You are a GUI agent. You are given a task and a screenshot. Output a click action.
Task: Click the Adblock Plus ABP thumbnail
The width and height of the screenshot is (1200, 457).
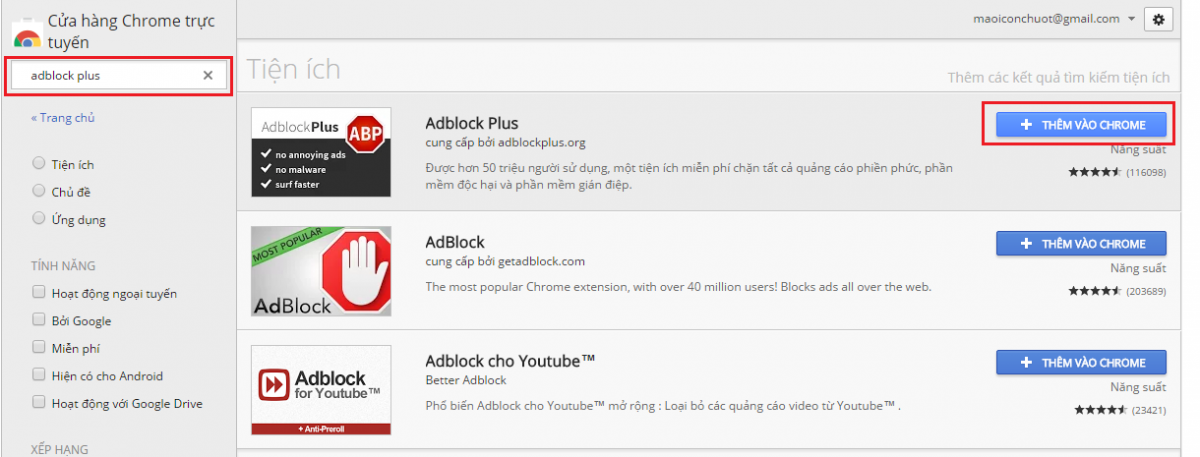pos(320,151)
